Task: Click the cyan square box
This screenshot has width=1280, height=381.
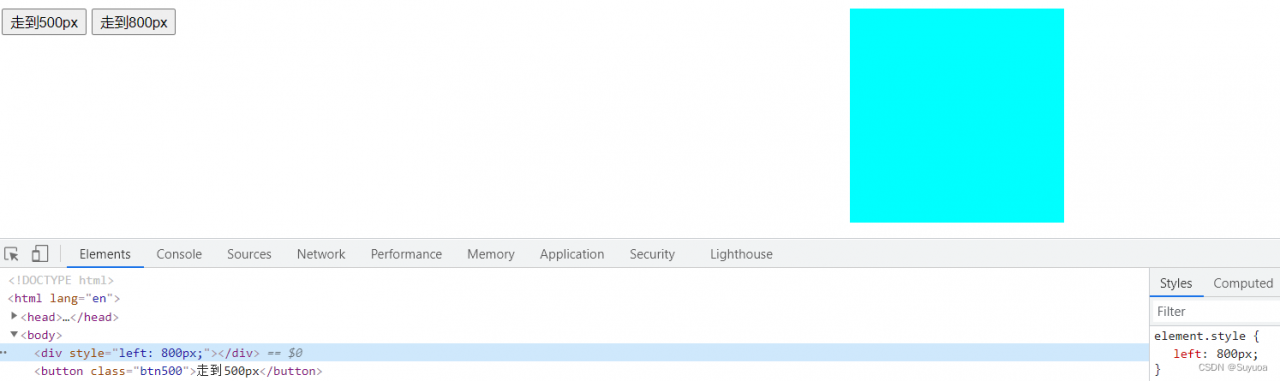Action: coord(957,115)
